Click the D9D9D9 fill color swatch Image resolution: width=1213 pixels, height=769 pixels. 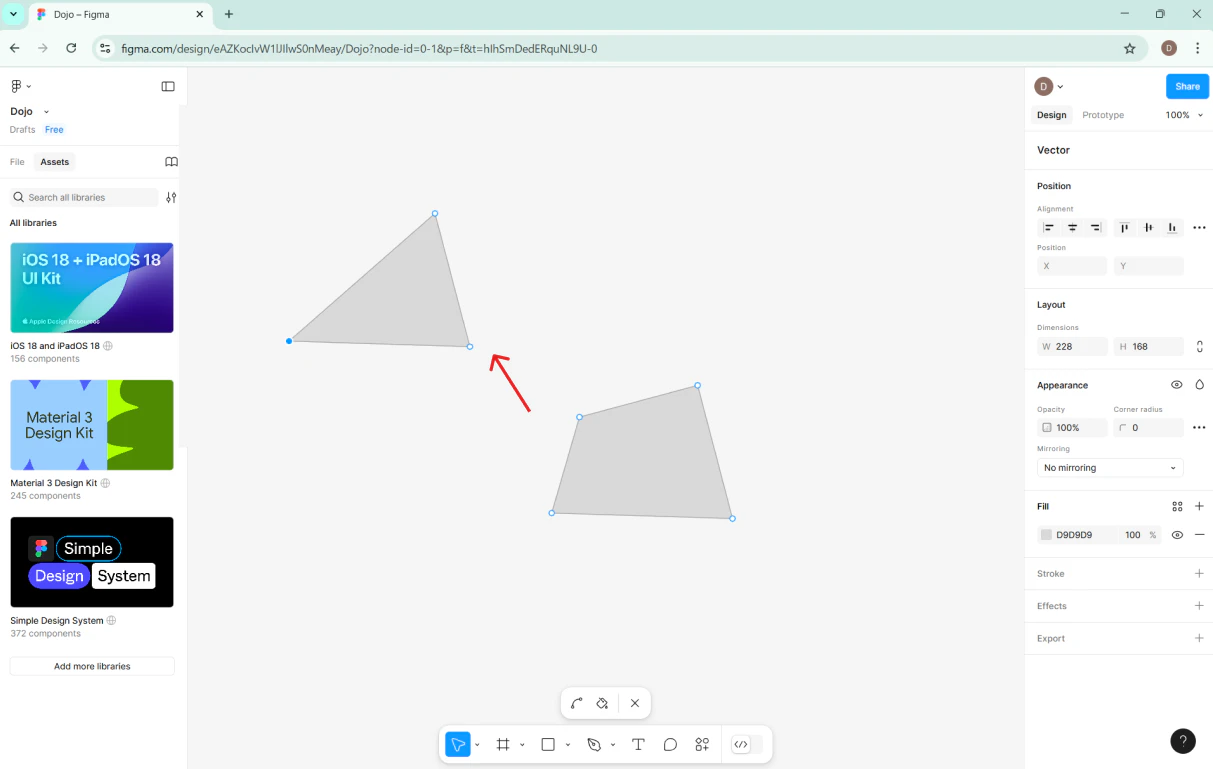tap(1046, 535)
